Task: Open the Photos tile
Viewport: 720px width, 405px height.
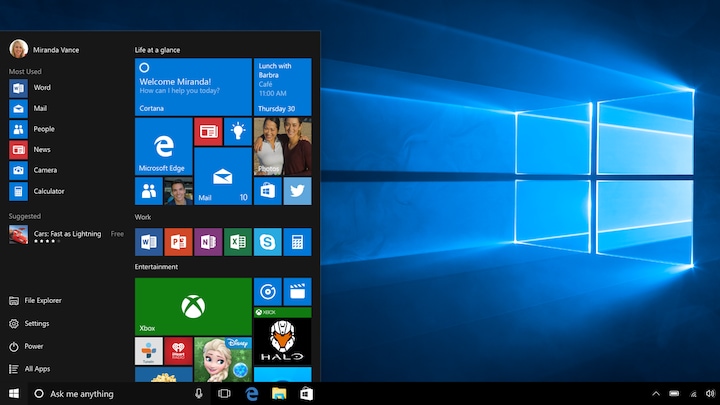Action: [x=282, y=146]
